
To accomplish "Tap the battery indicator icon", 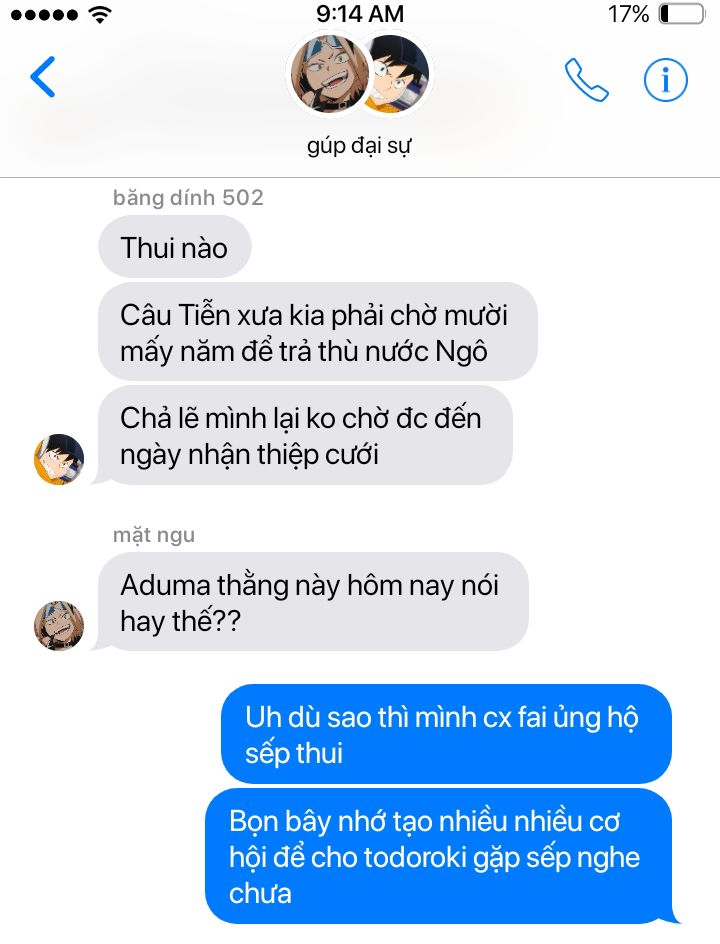I will coord(681,14).
